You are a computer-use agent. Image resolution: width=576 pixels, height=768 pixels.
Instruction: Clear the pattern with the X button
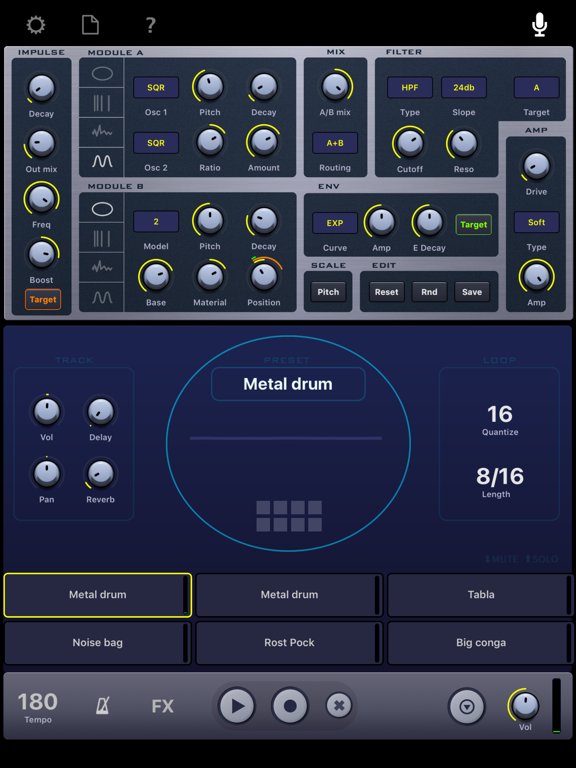click(x=338, y=706)
